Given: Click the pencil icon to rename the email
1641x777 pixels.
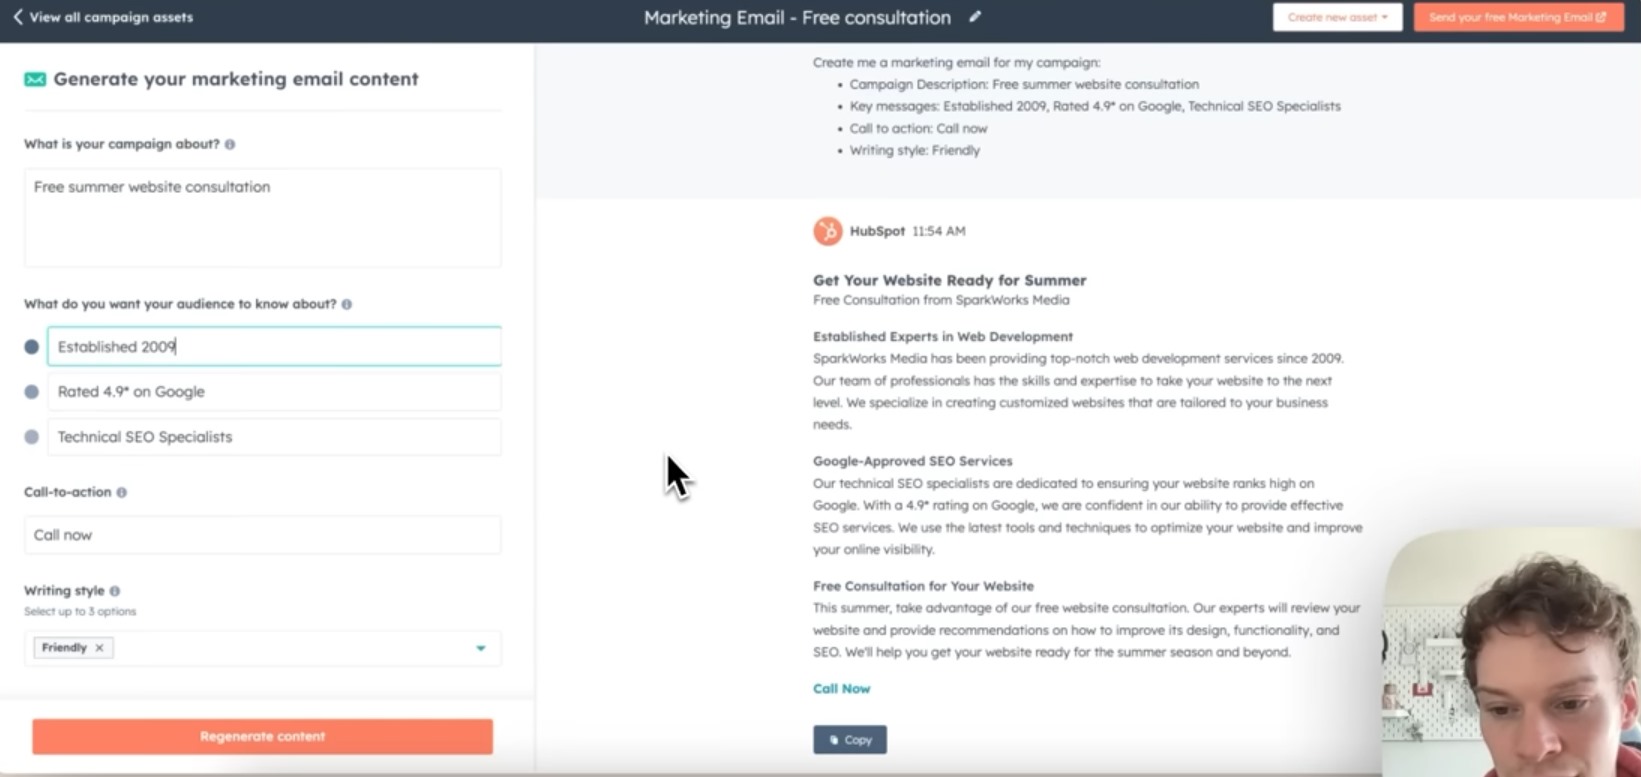Looking at the screenshot, I should pos(975,17).
